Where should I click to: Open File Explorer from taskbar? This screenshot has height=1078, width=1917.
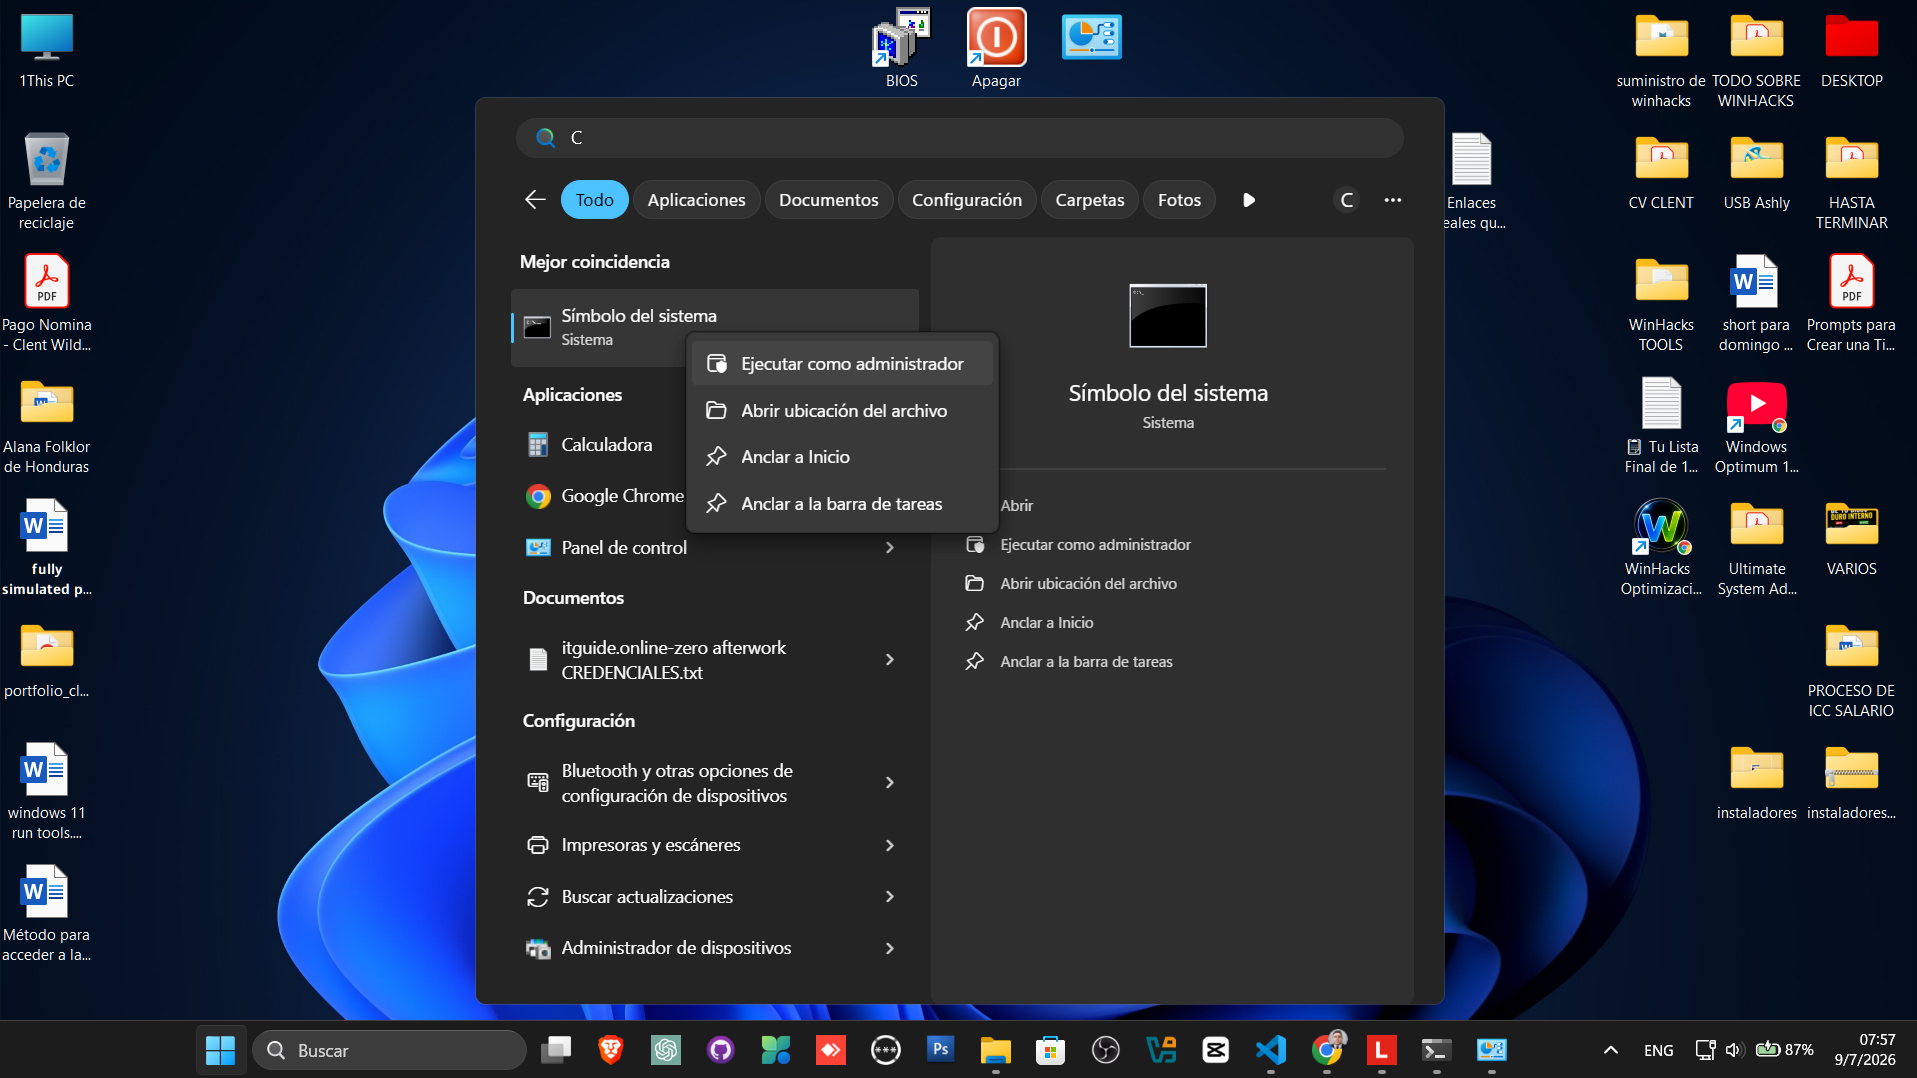click(995, 1050)
